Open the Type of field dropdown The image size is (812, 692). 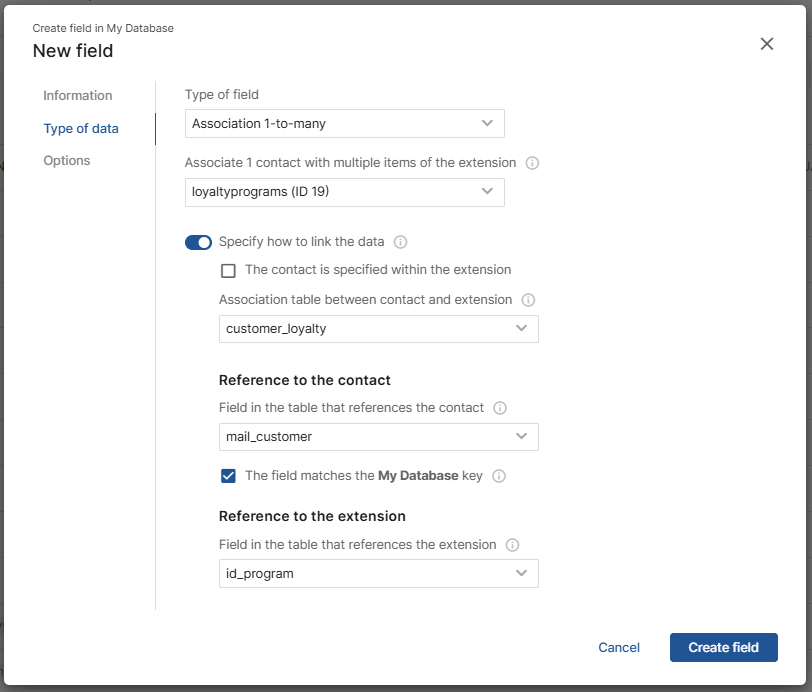[x=344, y=124]
